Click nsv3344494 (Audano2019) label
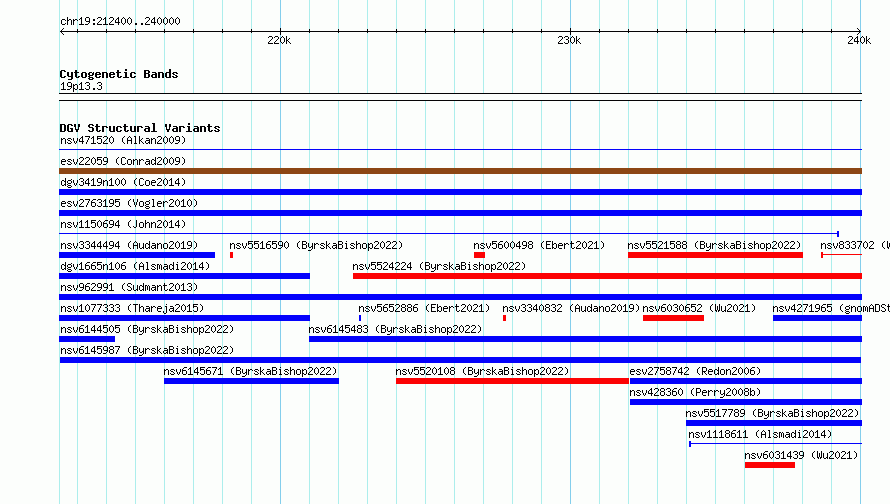Viewport: 890px width, 504px height. tap(129, 245)
